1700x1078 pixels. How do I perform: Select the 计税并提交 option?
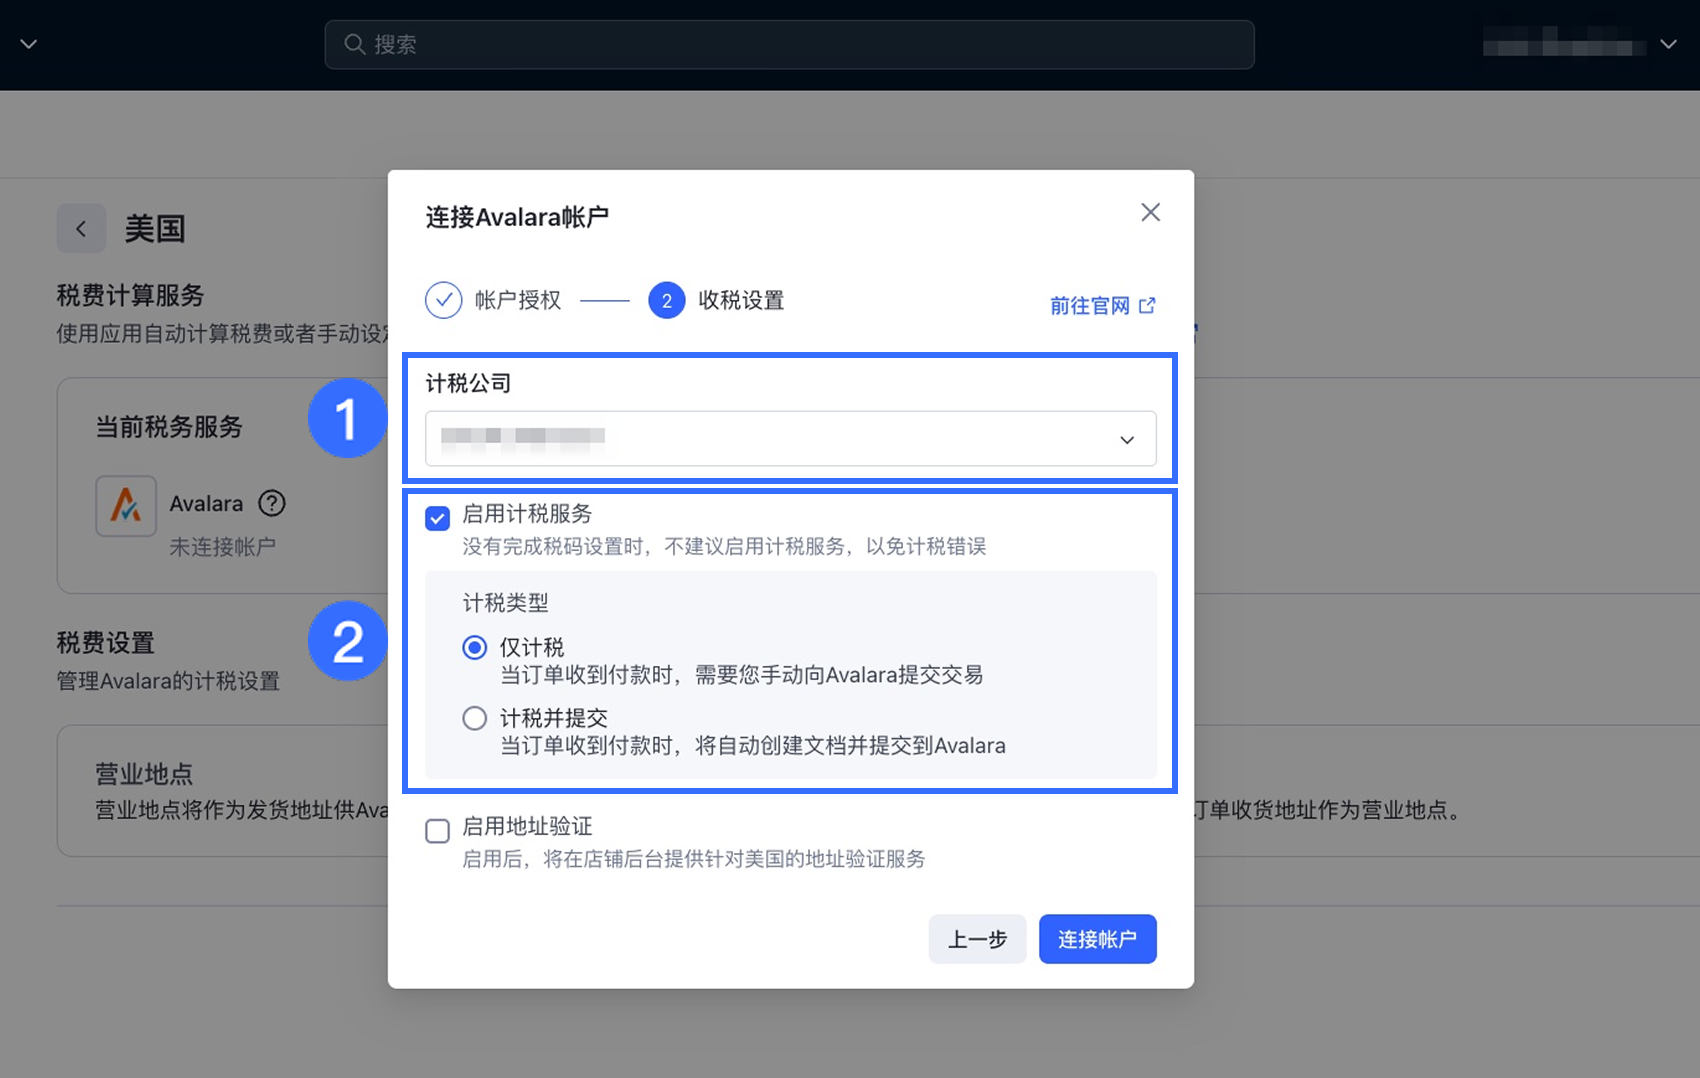(474, 717)
